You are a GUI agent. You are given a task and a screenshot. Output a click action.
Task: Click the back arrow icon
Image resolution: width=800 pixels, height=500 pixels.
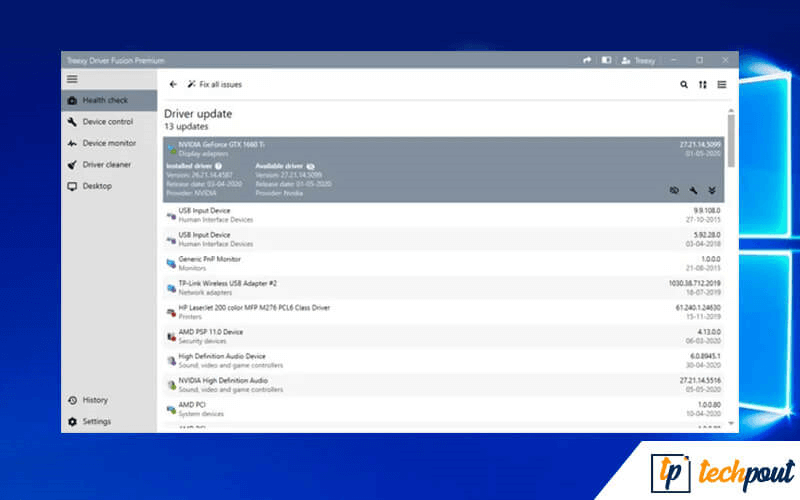[x=173, y=85]
